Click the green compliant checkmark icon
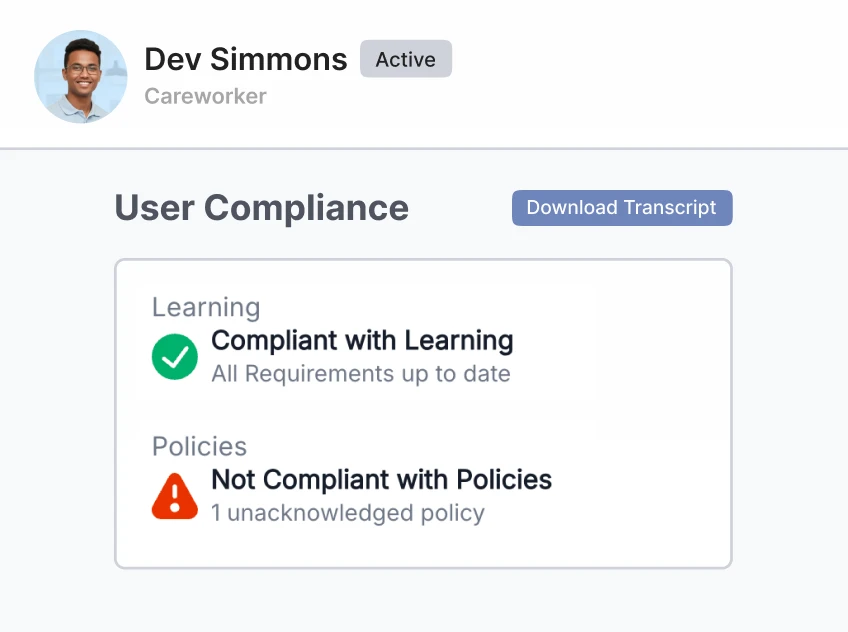Screen dimensions: 848x632 tap(175, 357)
